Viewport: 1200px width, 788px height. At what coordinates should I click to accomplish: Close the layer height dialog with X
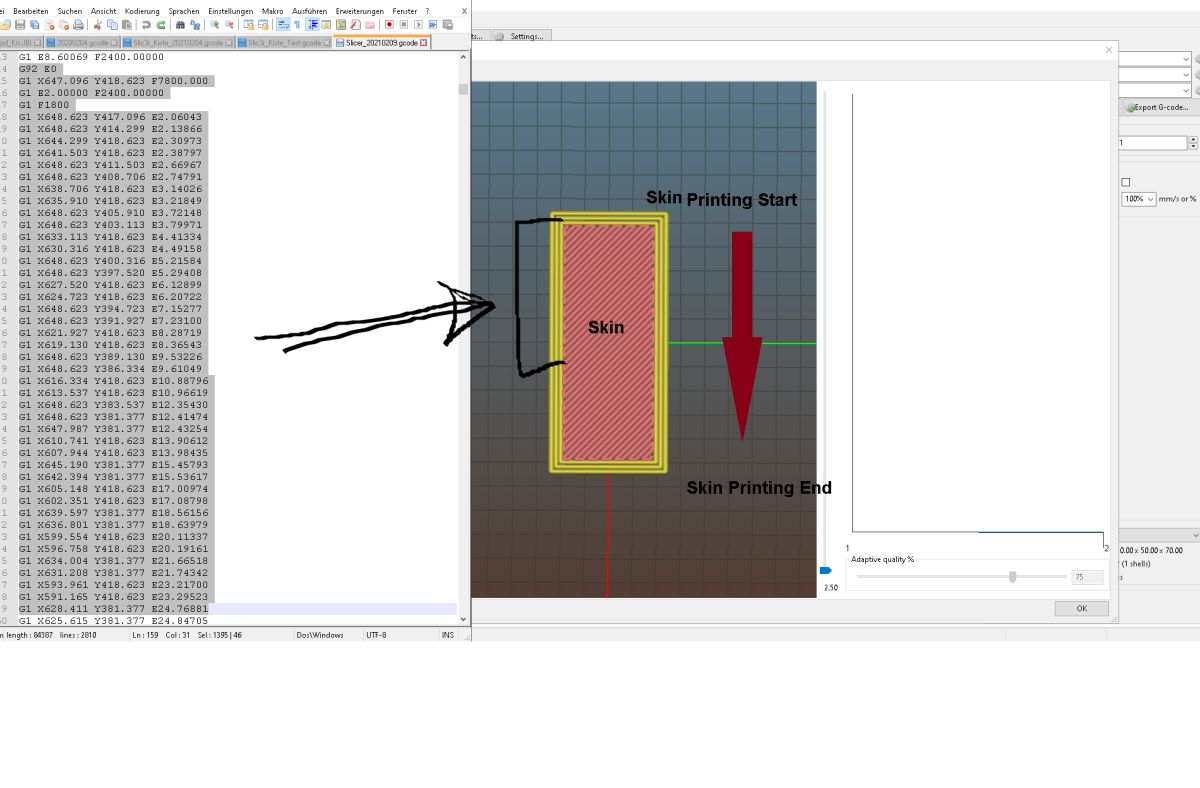click(x=1108, y=50)
